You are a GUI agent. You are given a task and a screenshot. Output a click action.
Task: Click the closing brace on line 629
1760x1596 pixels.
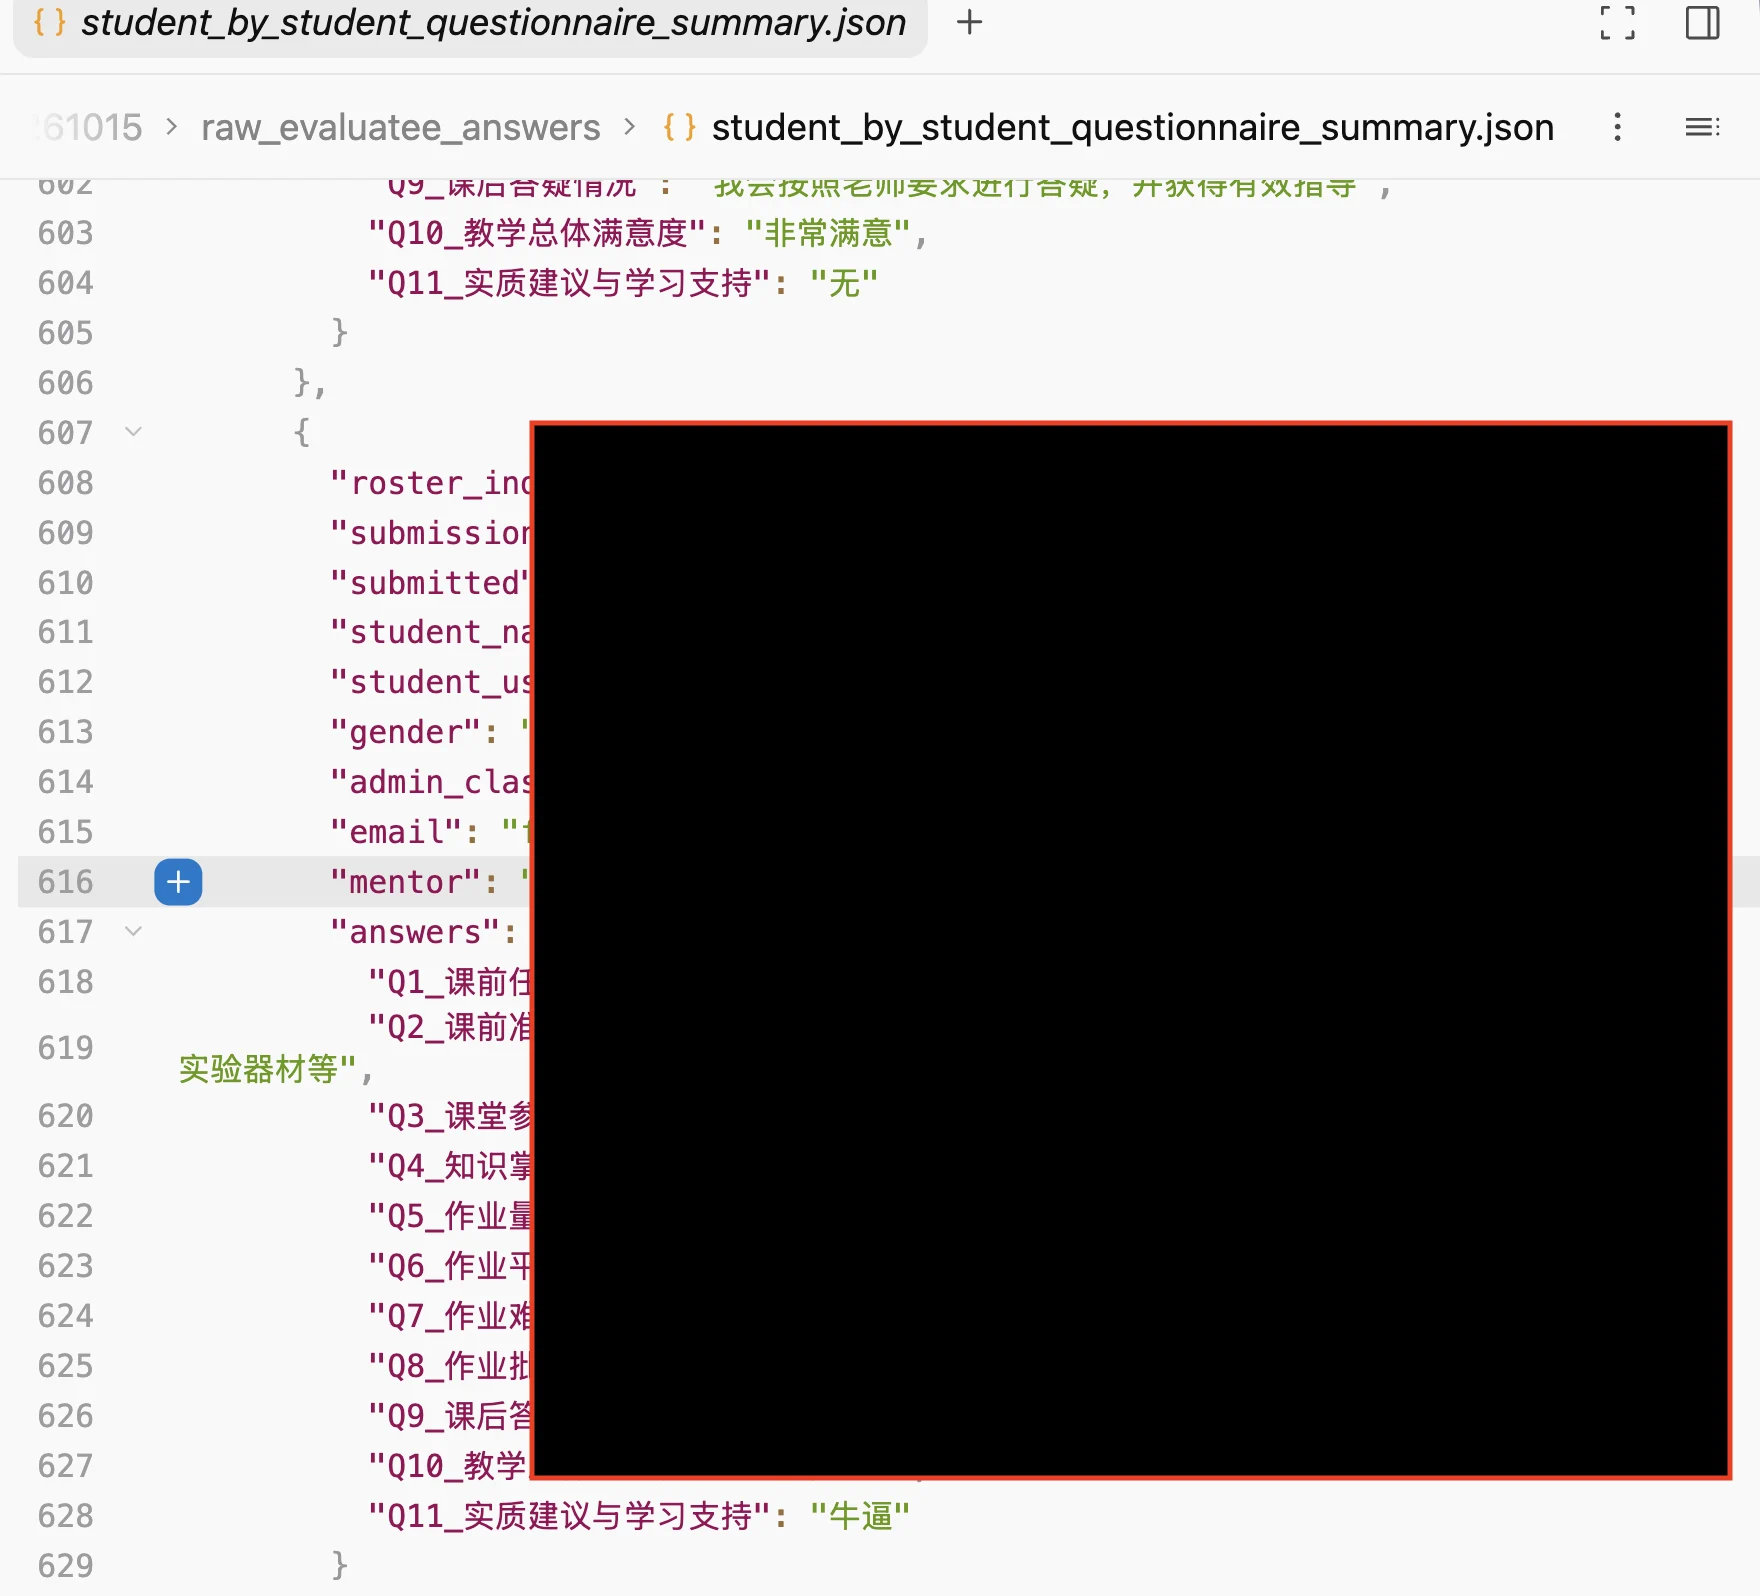click(x=340, y=1564)
